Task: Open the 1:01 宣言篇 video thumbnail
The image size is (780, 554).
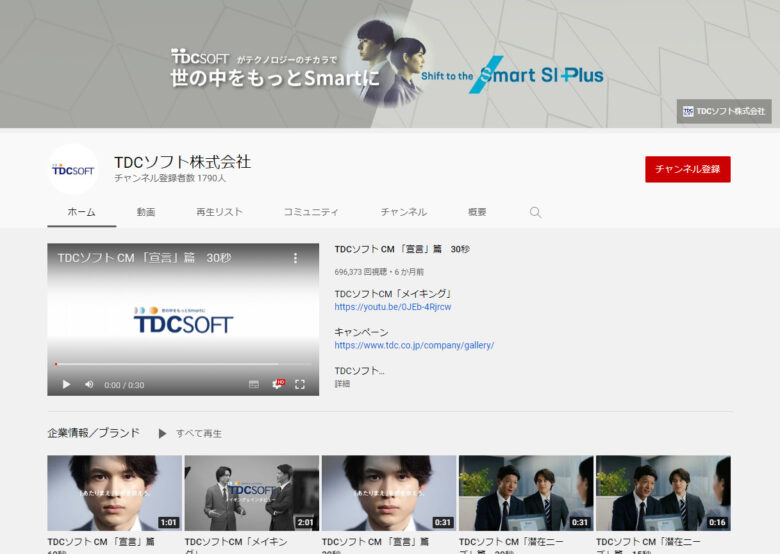Action: [114, 493]
